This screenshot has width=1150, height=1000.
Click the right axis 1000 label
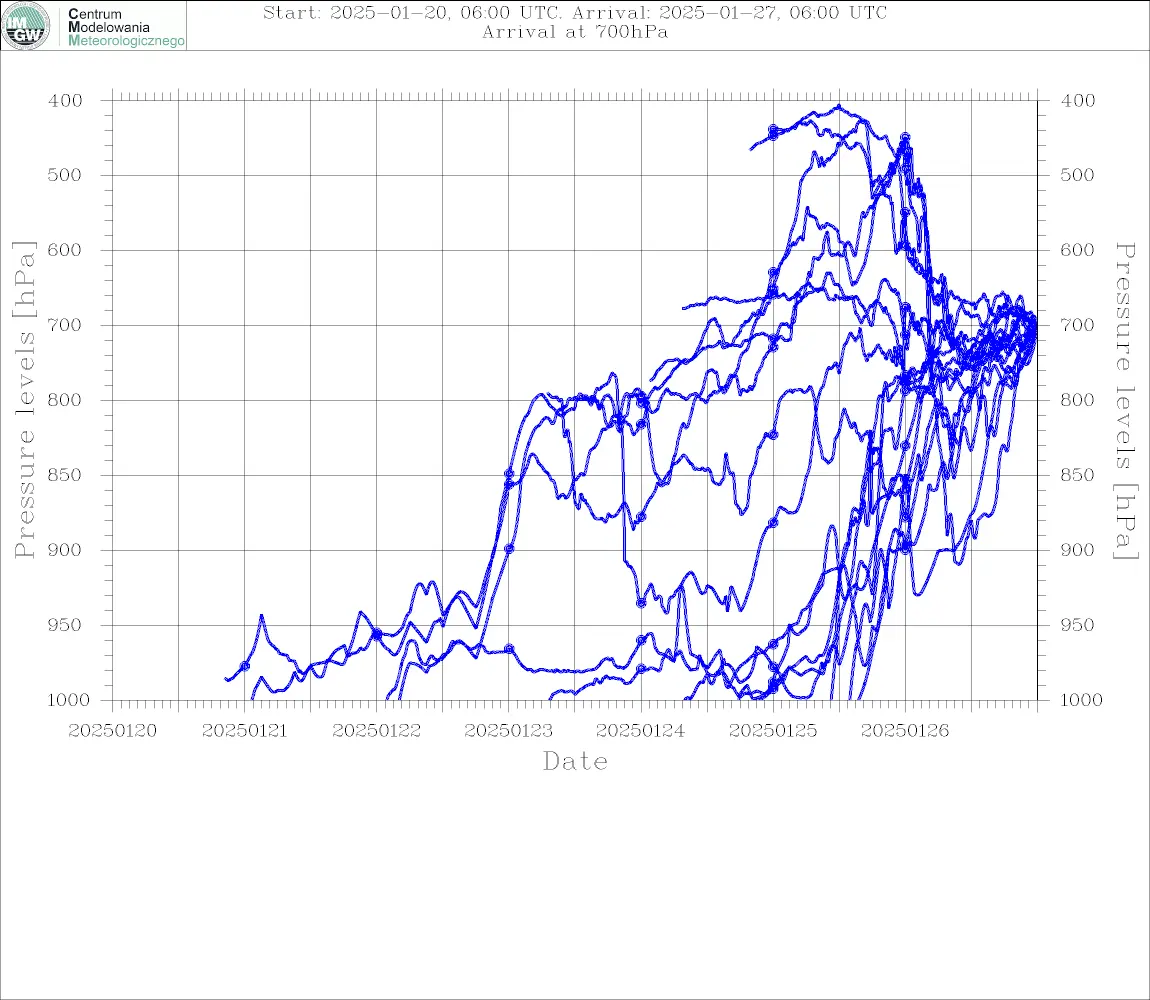click(1082, 700)
